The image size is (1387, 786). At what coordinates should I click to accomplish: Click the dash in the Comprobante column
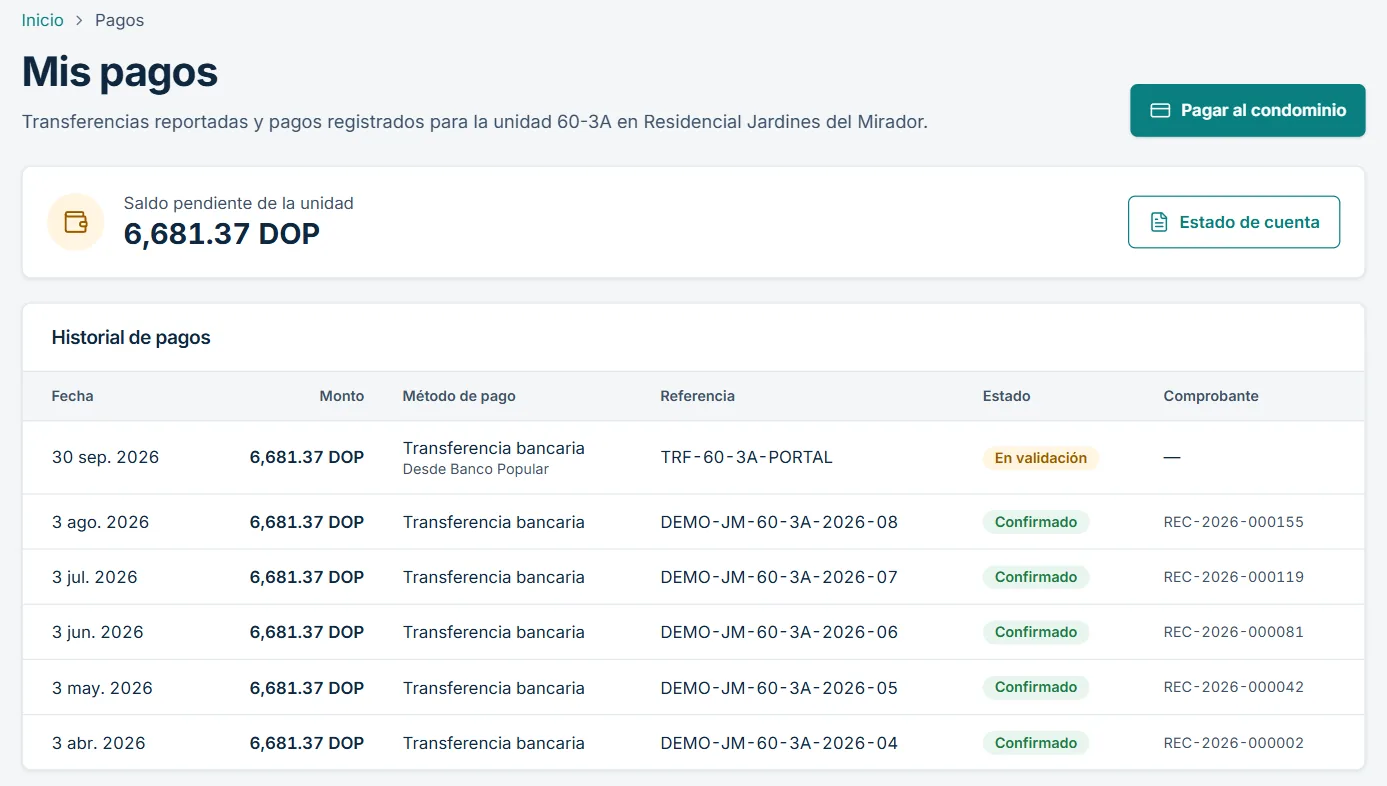pos(1172,457)
